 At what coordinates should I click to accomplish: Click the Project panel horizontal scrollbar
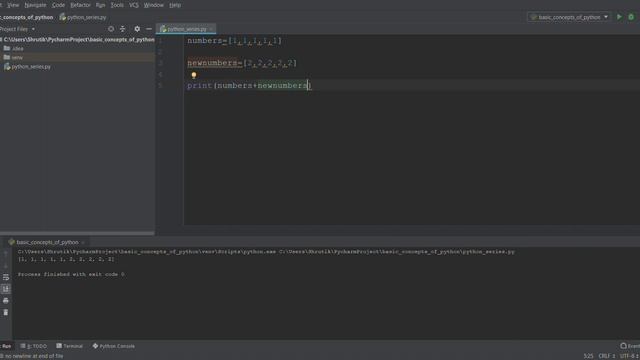pyautogui.click(x=77, y=233)
